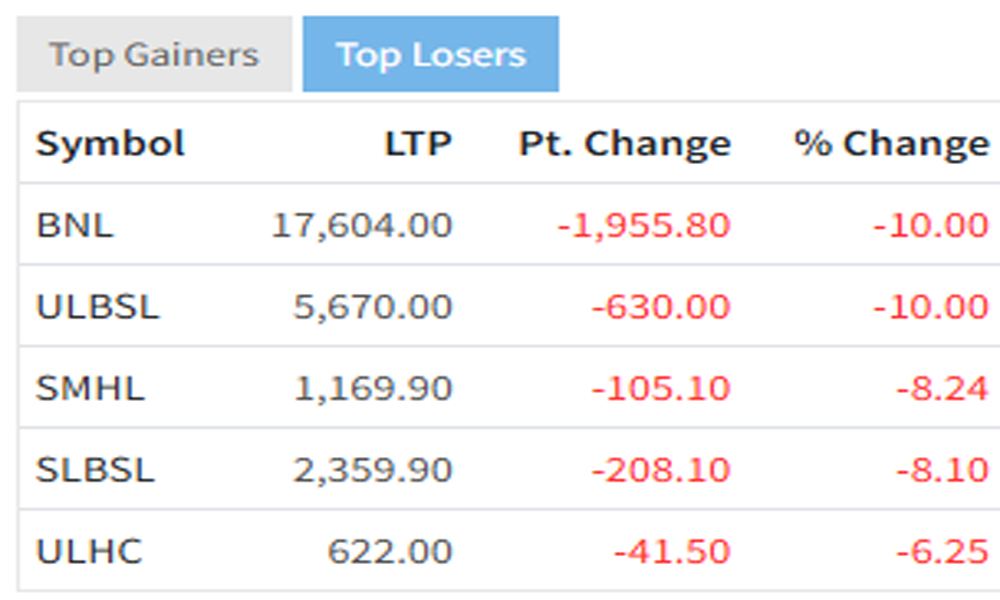Select SMHL's LTP value 1,169.90

[372, 388]
